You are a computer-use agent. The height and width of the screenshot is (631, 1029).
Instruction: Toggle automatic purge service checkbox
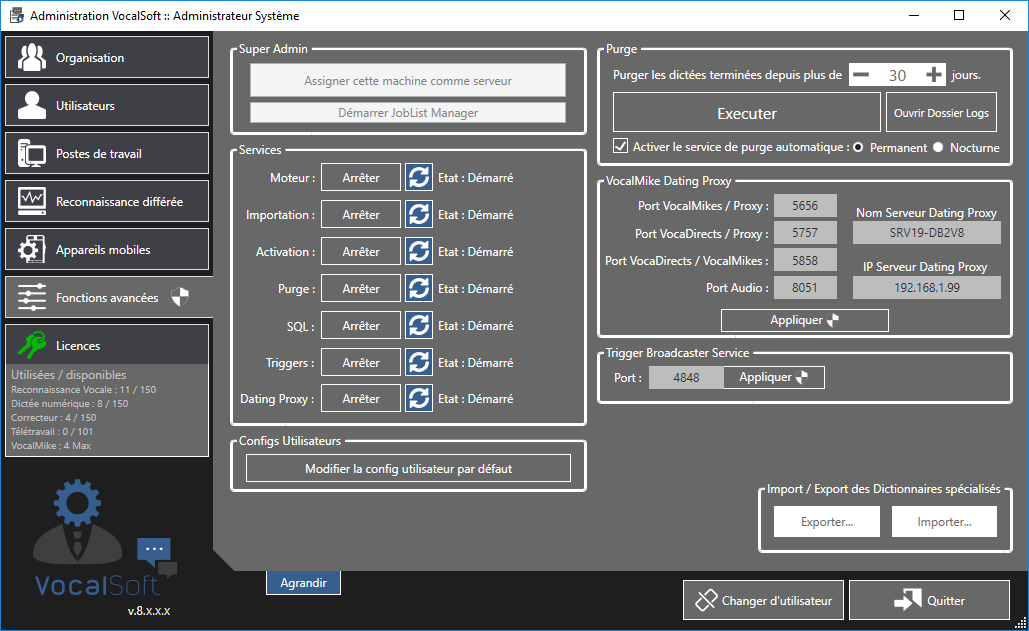[x=620, y=146]
